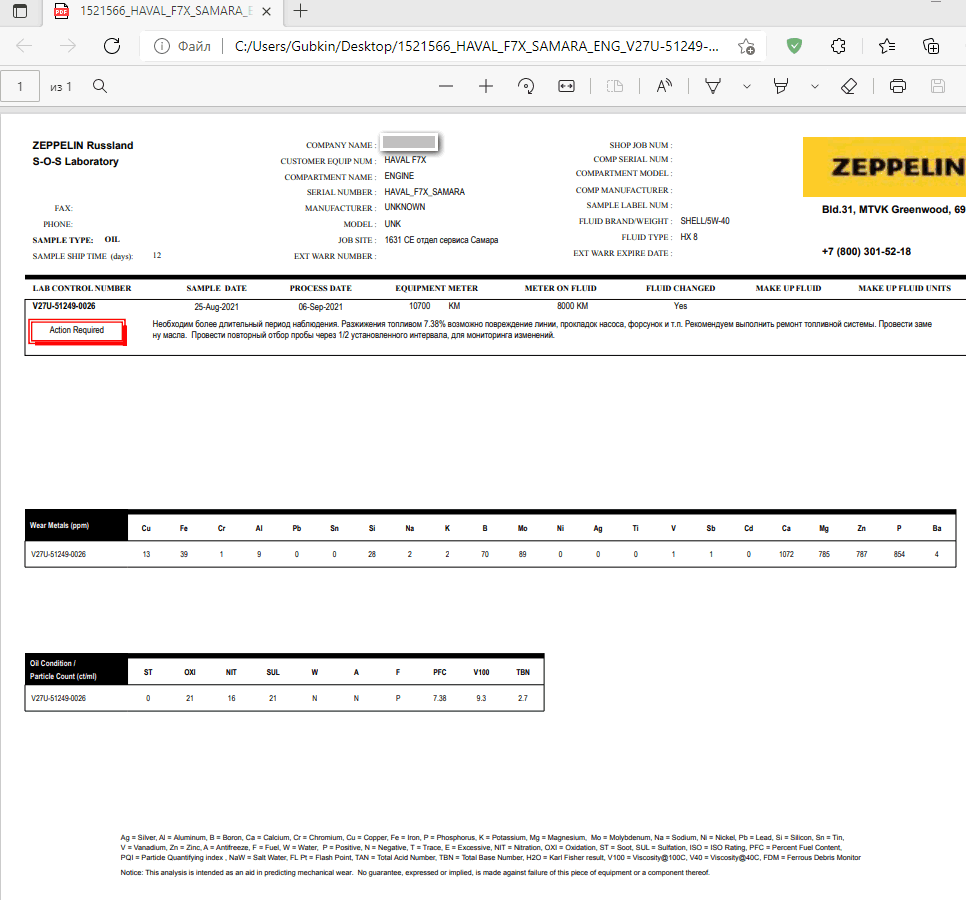The image size is (966, 900).
Task: Open the Favorites list
Action: coord(887,46)
